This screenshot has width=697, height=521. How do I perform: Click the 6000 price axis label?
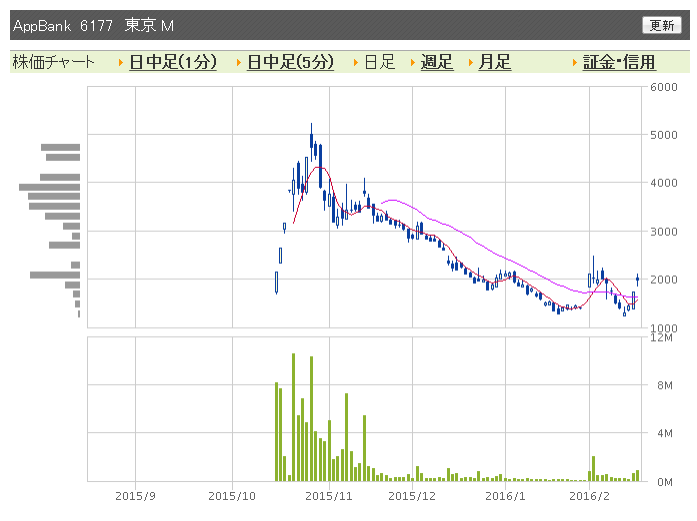click(x=664, y=87)
